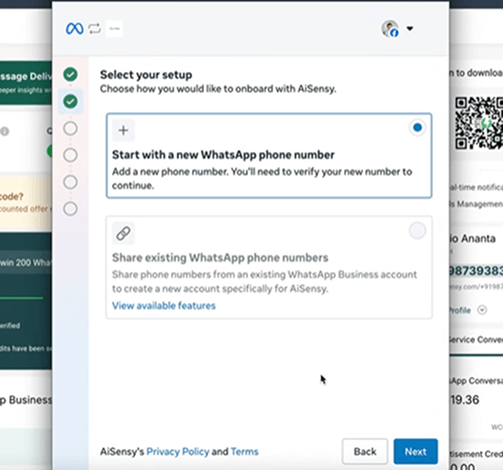
Task: Click the 'Start with a new WhatsApp phone number' heading
Action: [223, 155]
